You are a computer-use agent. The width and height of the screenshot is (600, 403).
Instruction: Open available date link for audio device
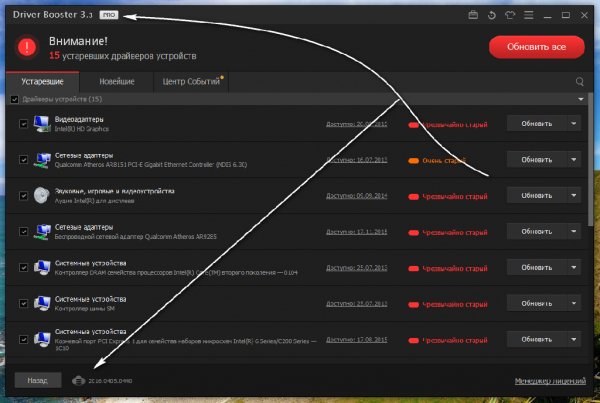coord(357,196)
